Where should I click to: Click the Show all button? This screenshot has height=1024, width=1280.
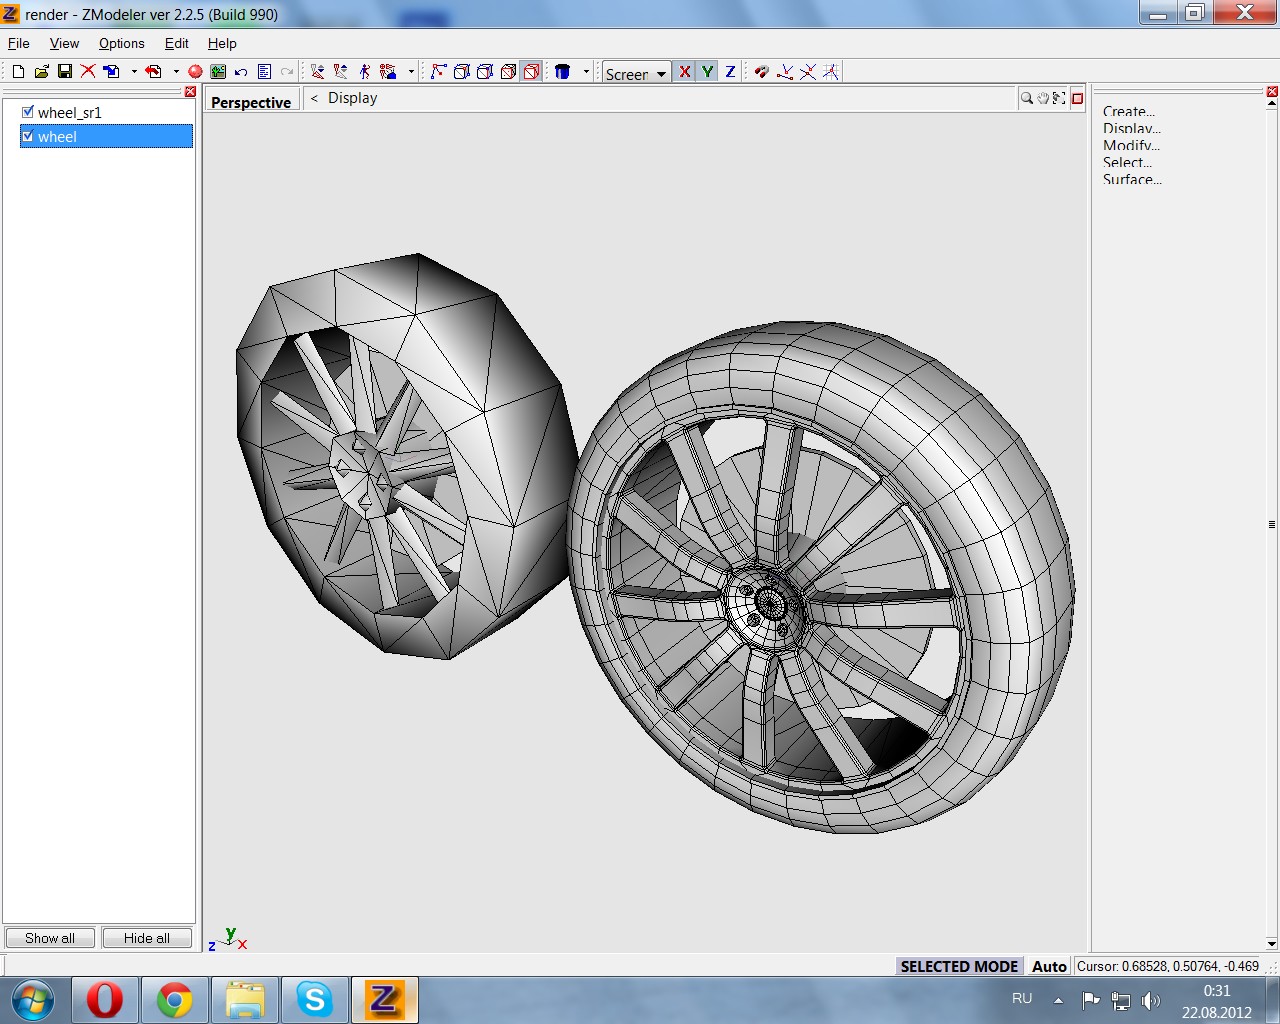[50, 938]
